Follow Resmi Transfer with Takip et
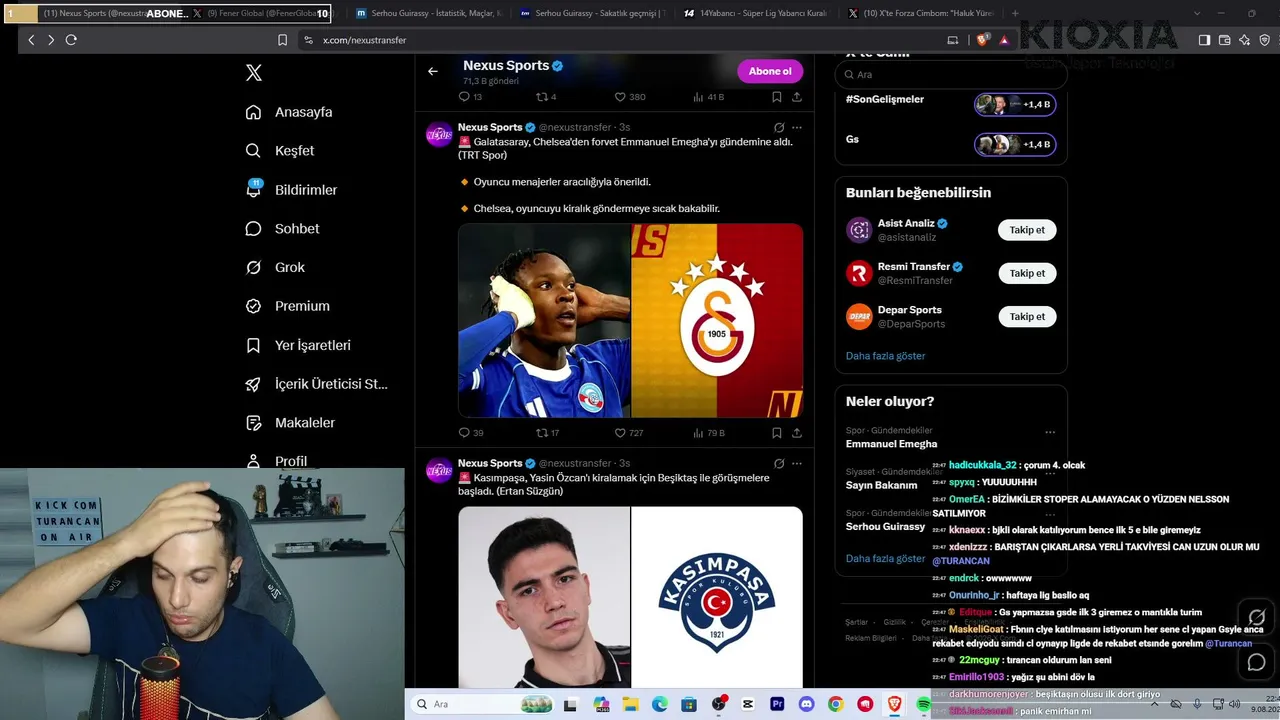Viewport: 1280px width, 720px height. coord(1027,273)
